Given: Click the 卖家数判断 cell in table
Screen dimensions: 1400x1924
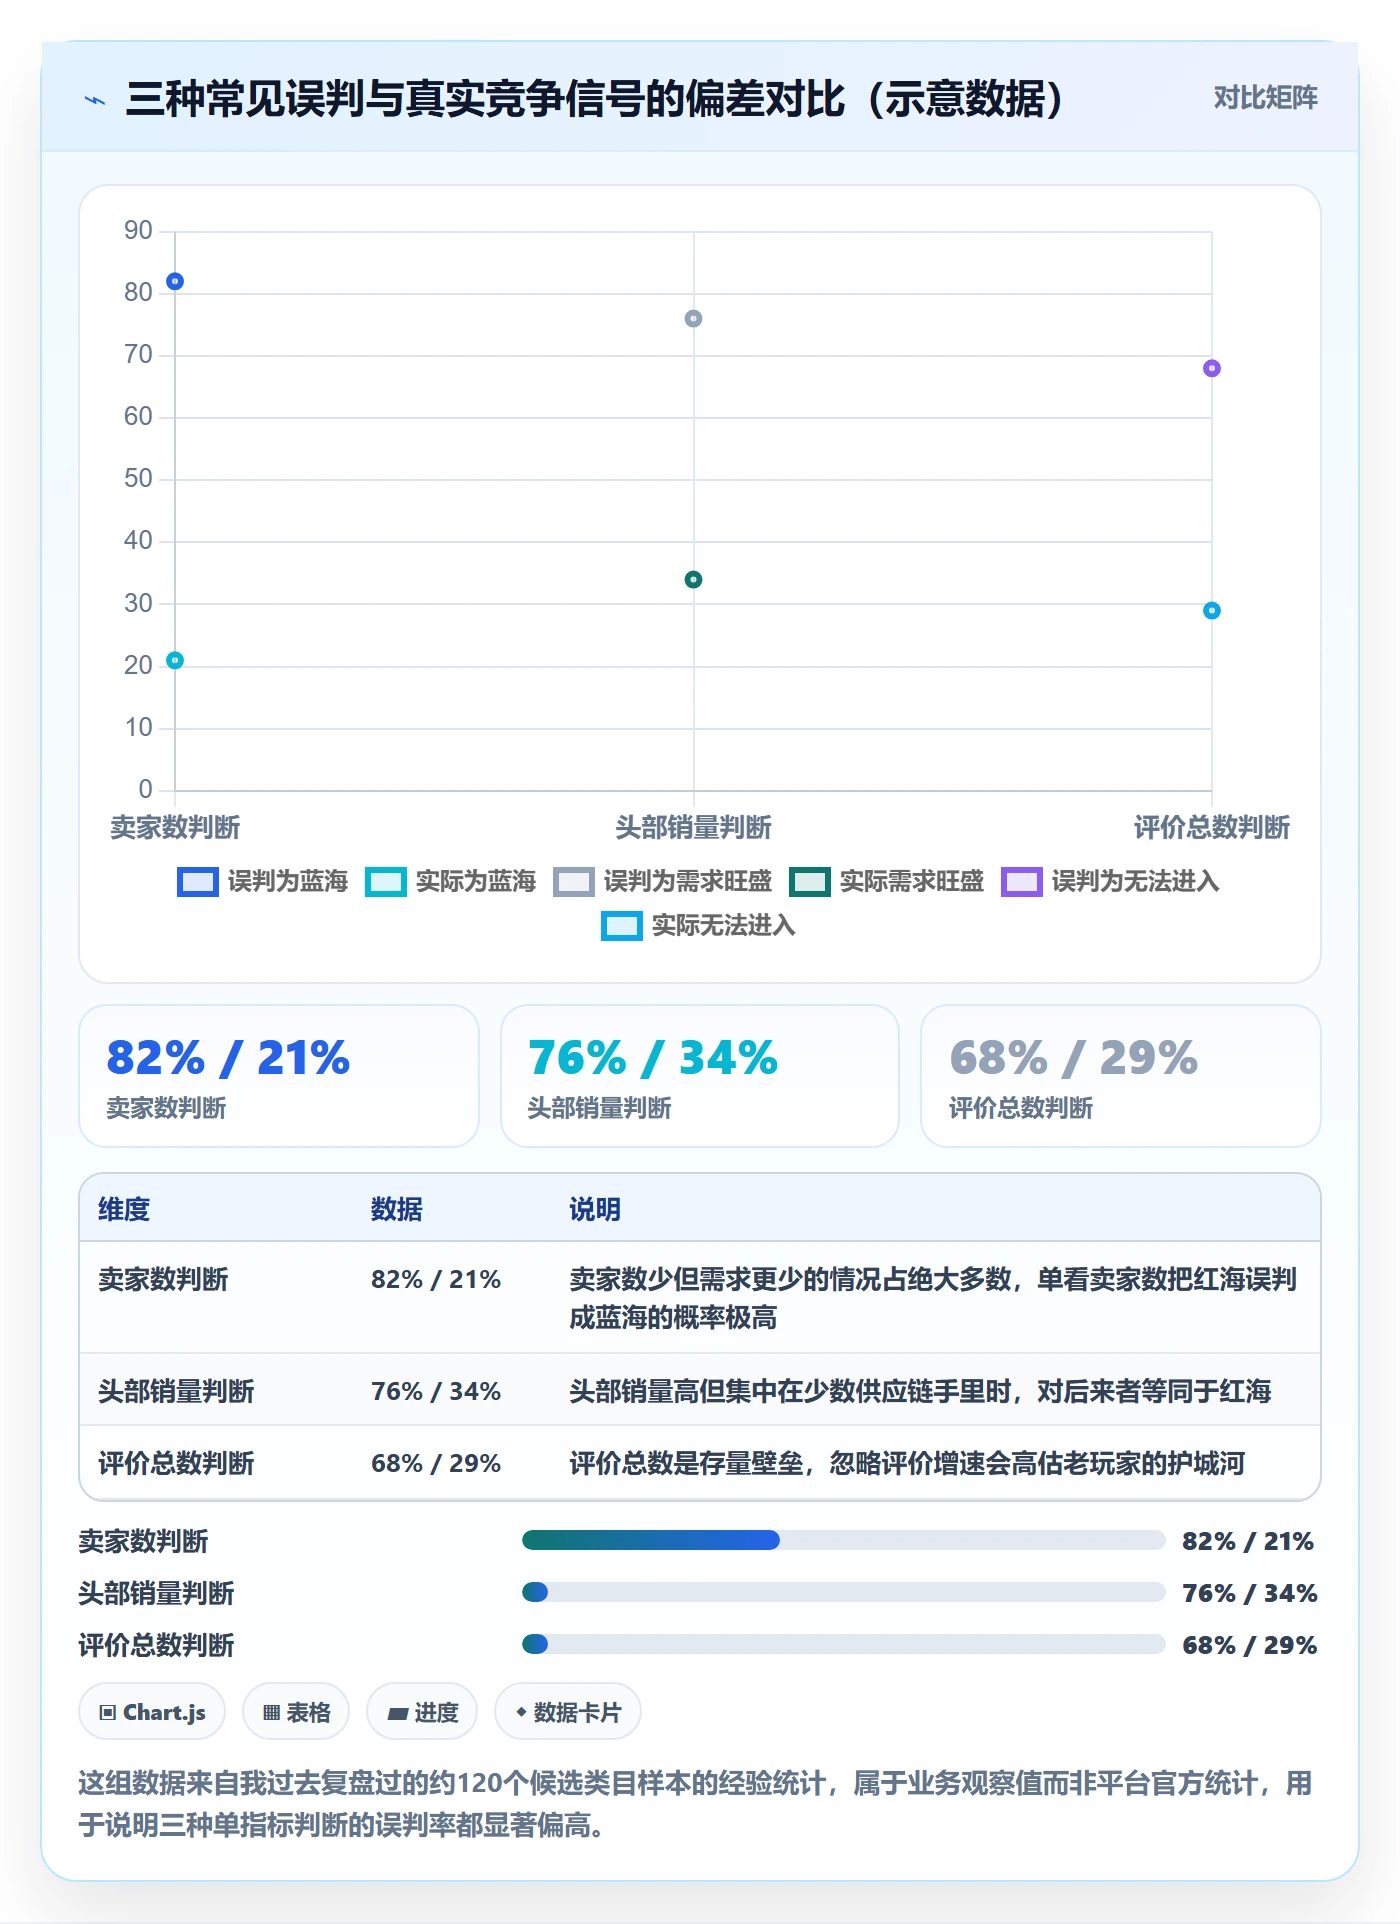Looking at the screenshot, I should tap(163, 1280).
